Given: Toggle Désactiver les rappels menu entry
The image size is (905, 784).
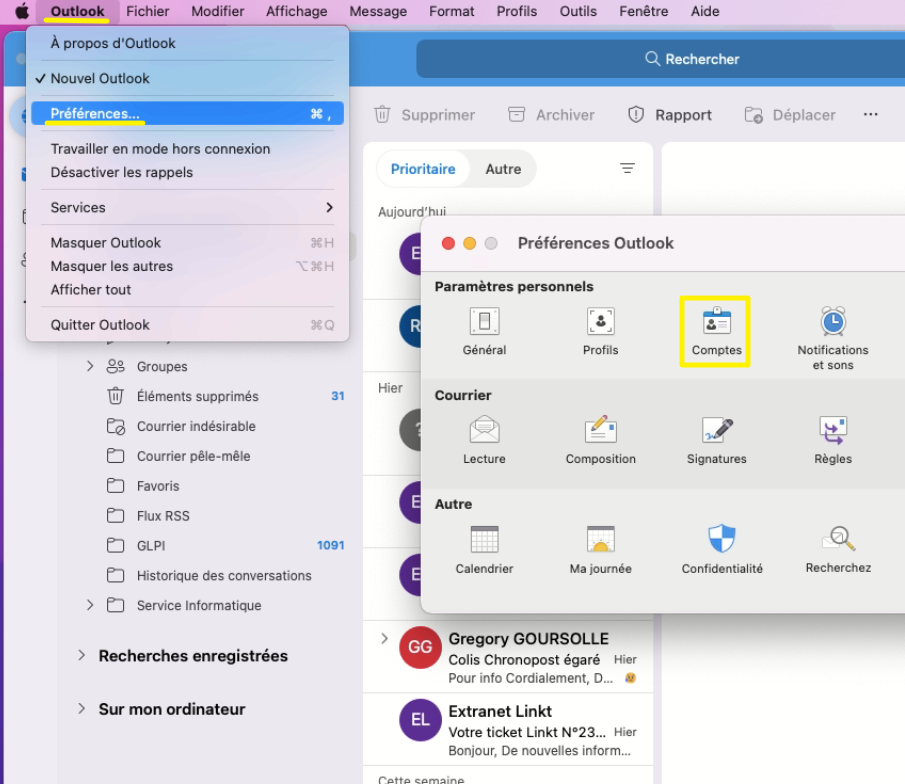Looking at the screenshot, I should point(187,172).
